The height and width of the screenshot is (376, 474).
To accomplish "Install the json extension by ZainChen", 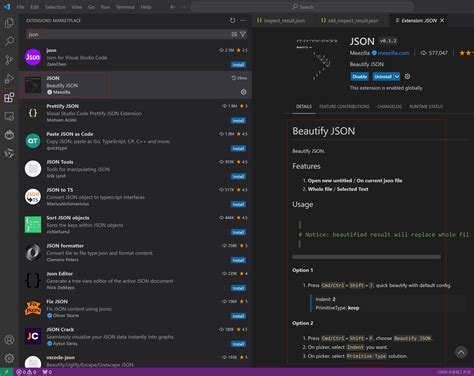I will [x=238, y=64].
